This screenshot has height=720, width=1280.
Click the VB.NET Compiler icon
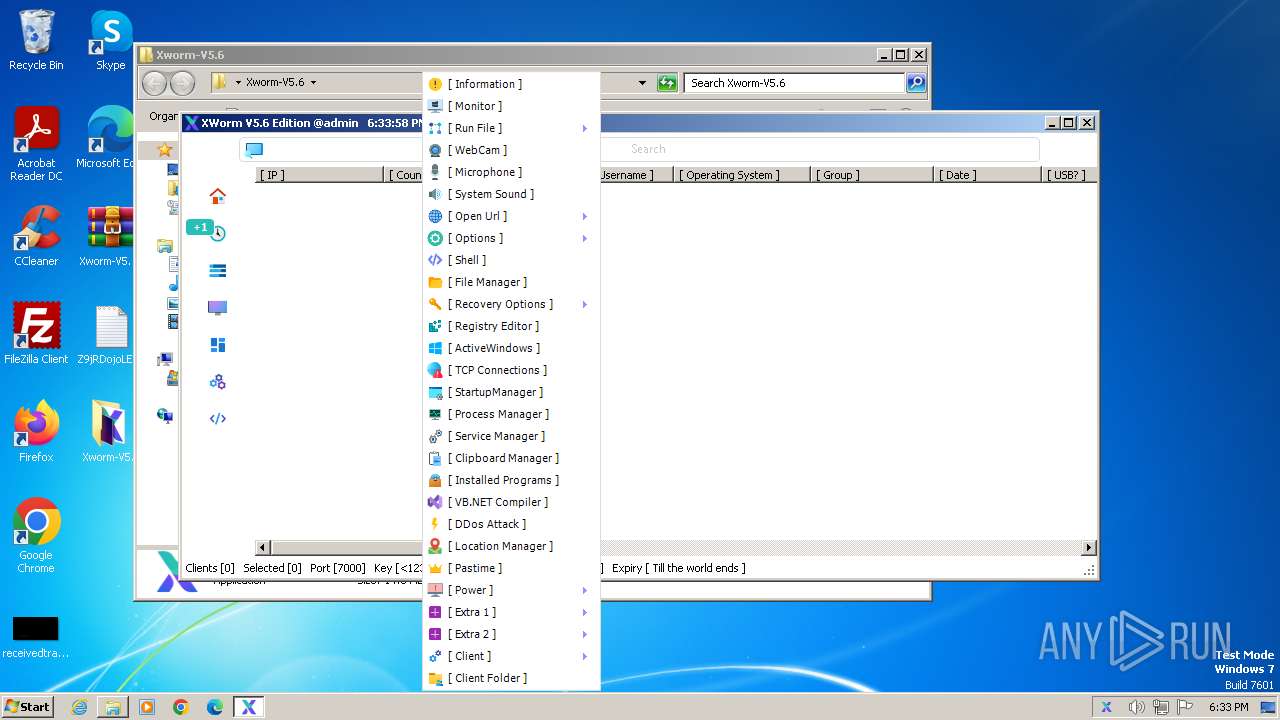tap(435, 502)
